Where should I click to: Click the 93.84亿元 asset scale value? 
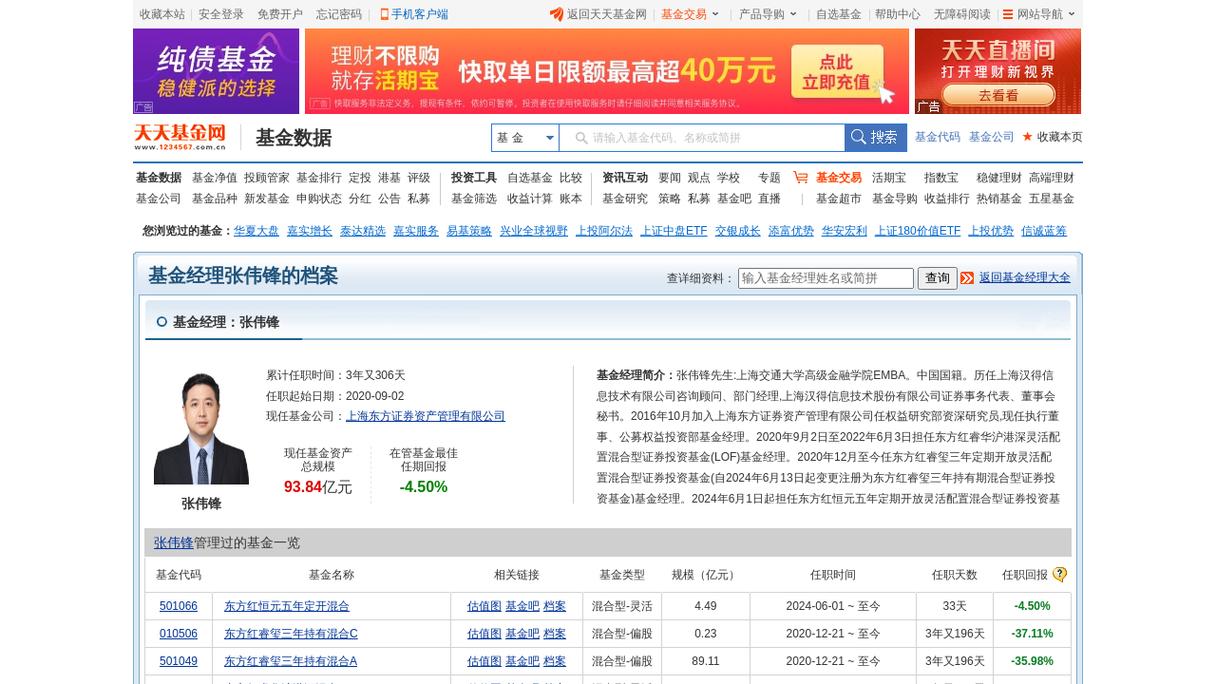(x=318, y=487)
